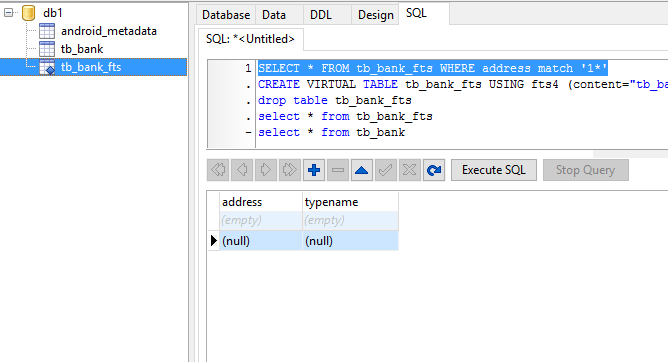
Task: Click the address filter (empty) field
Action: point(261,221)
